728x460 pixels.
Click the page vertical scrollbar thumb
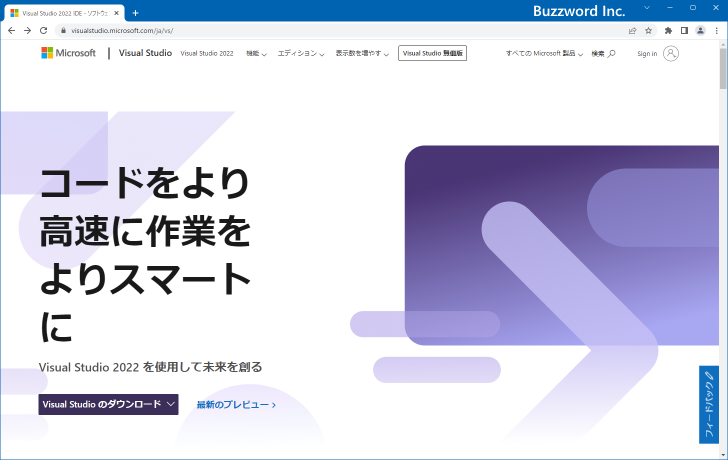click(723, 68)
